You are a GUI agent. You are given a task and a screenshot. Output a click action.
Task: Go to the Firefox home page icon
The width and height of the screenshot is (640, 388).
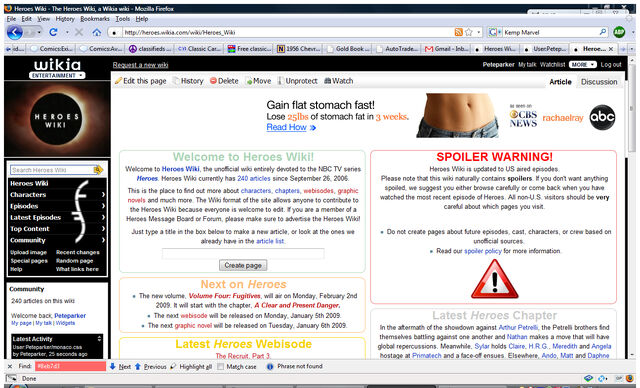point(96,32)
